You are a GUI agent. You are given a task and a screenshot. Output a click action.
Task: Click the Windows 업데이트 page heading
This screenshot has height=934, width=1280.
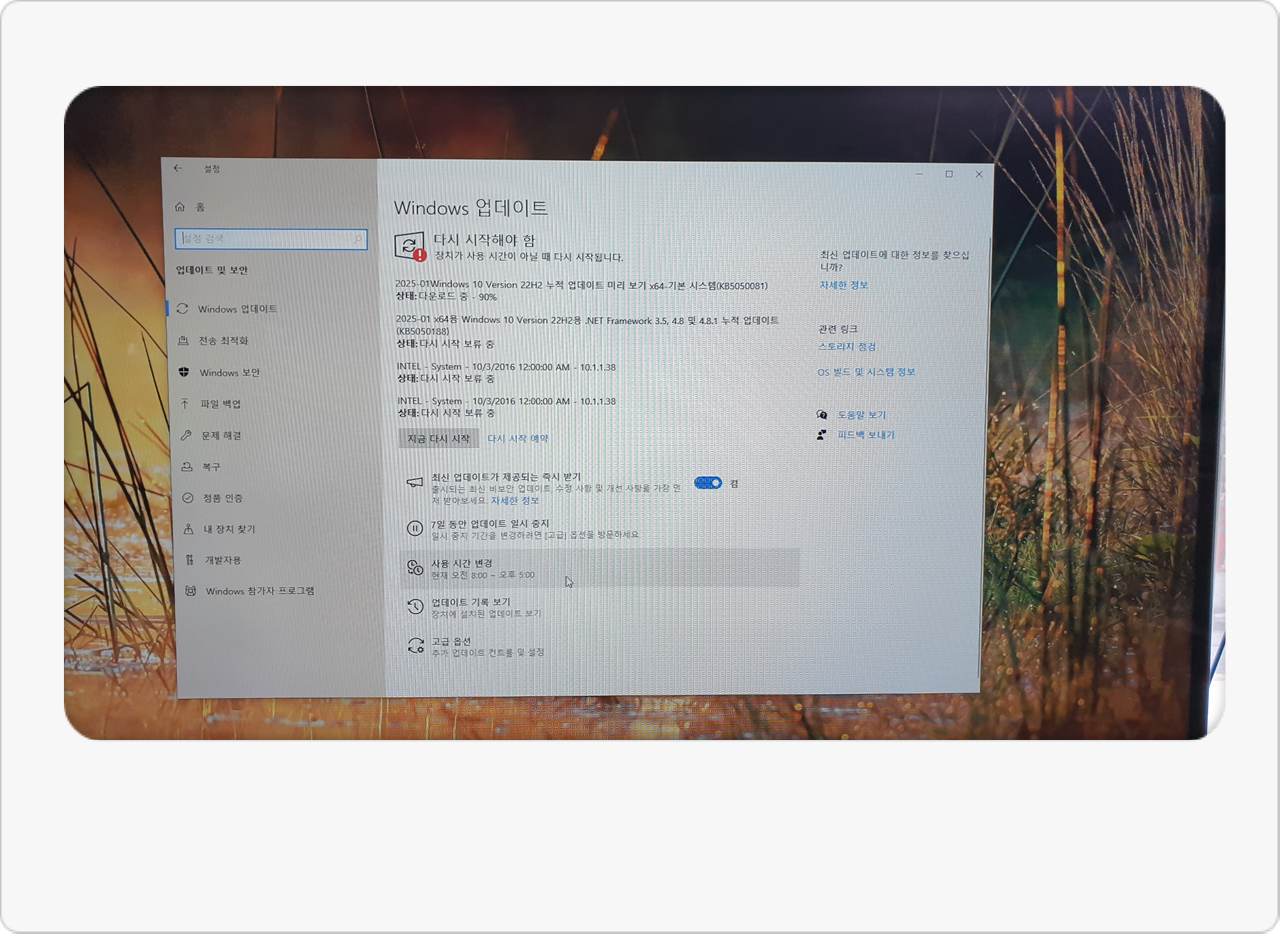[x=471, y=208]
